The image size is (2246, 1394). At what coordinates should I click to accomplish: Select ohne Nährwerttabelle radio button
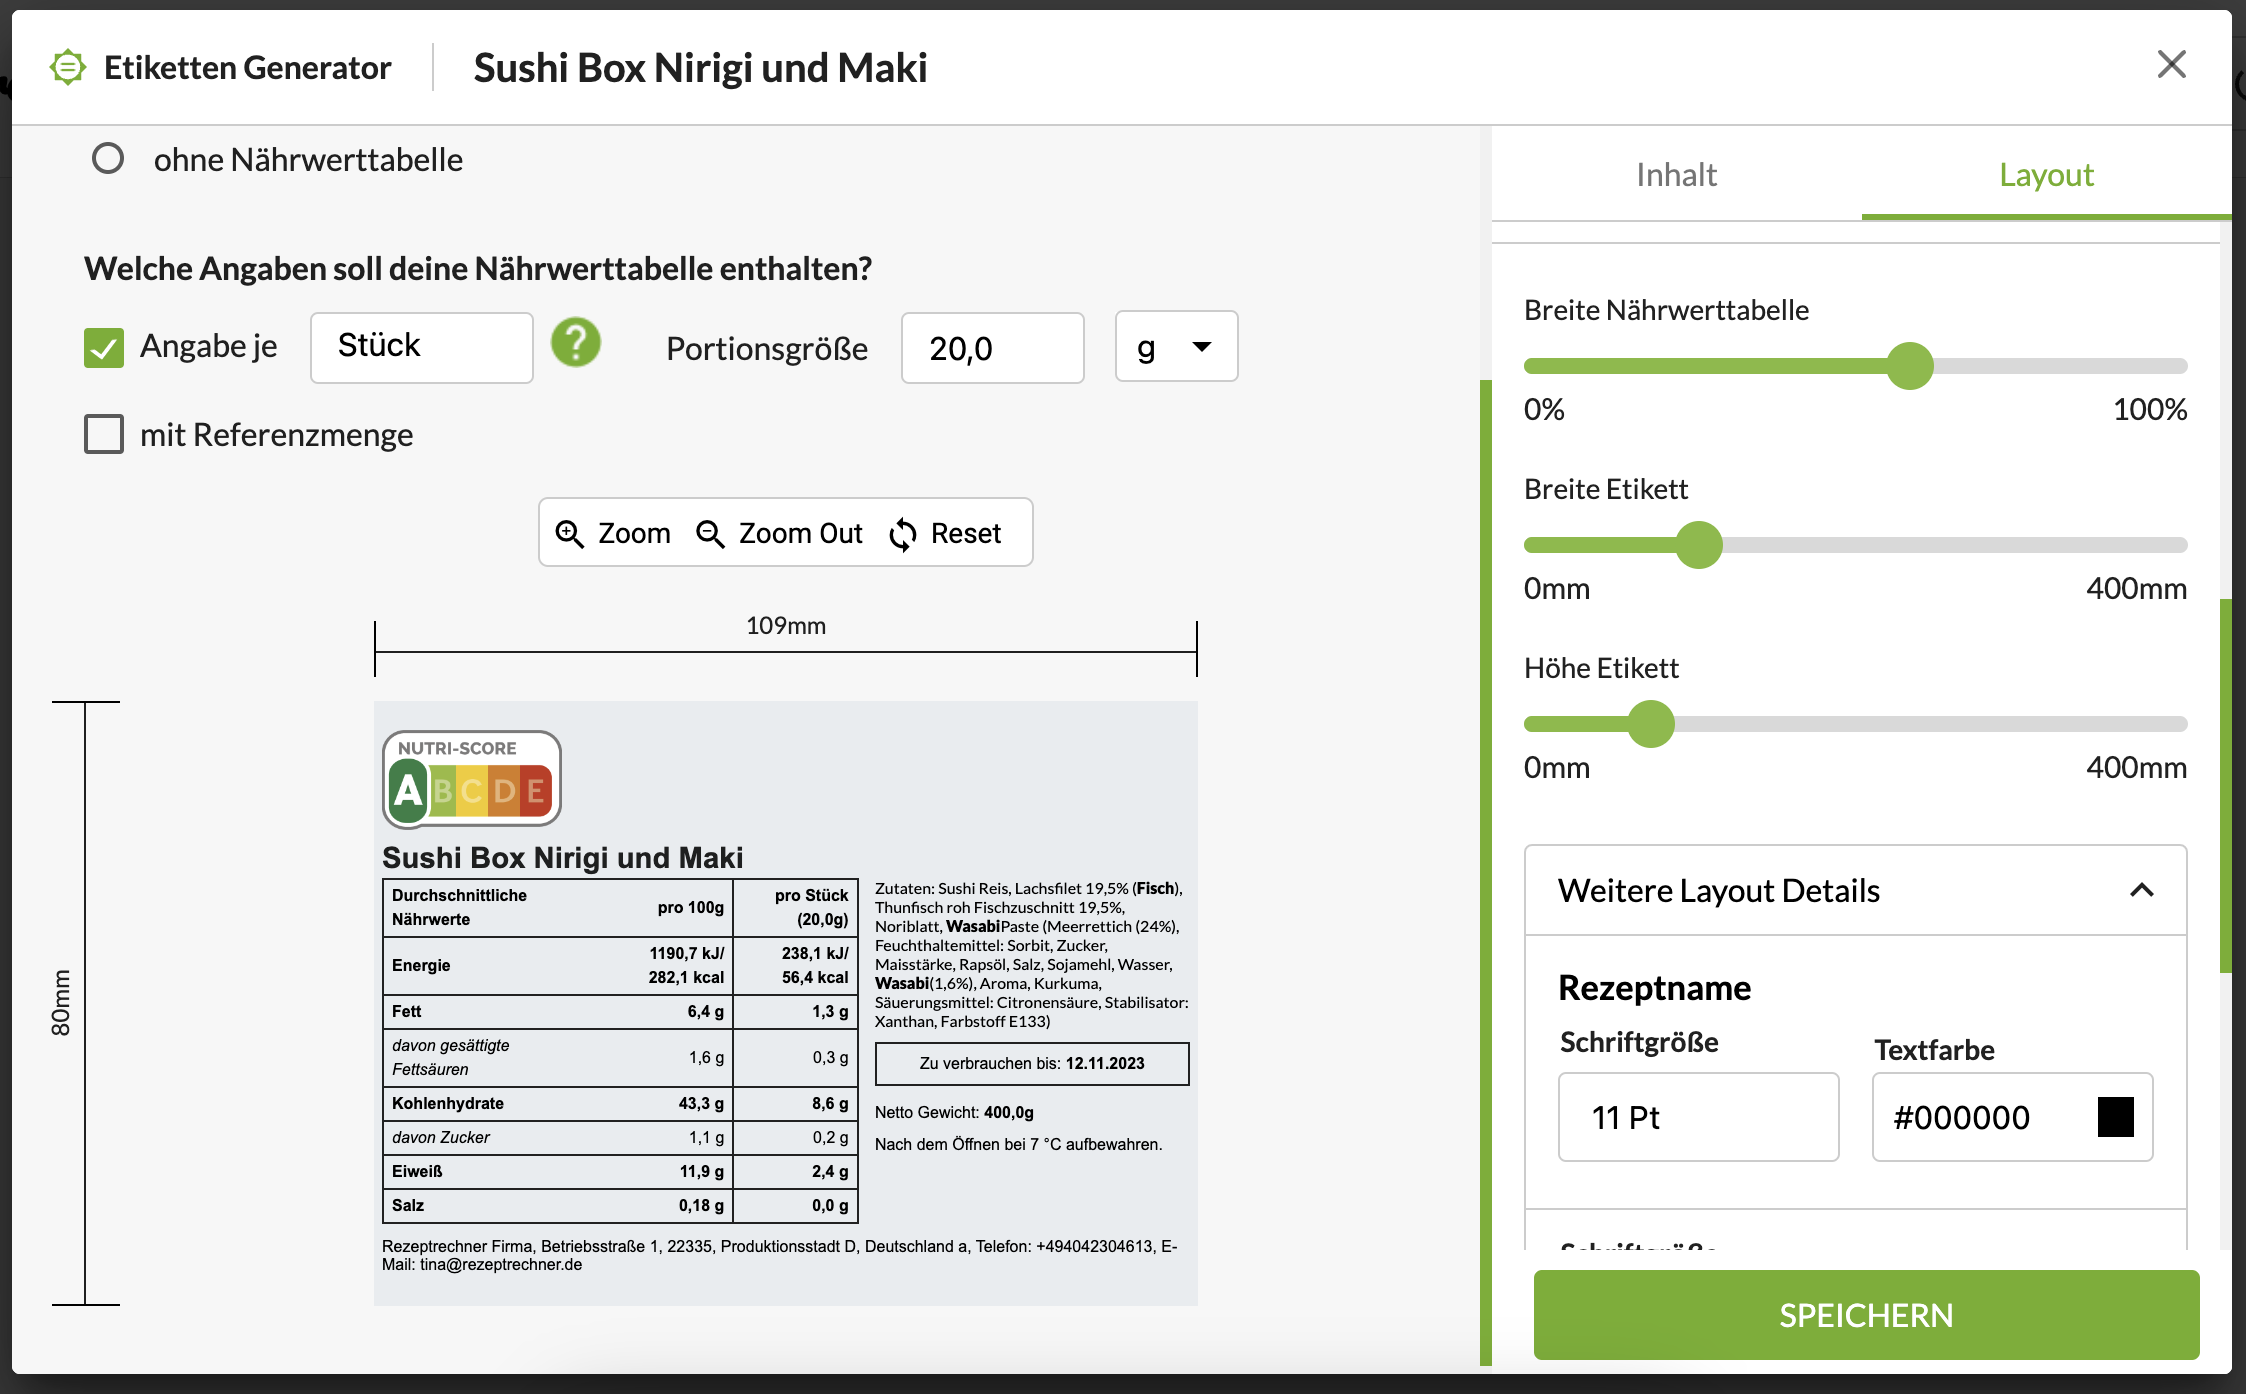click(x=108, y=159)
